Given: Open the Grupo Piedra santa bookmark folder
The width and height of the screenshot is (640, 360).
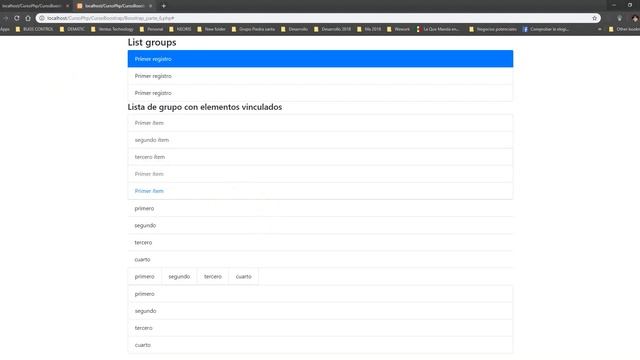Looking at the screenshot, I should click(253, 29).
